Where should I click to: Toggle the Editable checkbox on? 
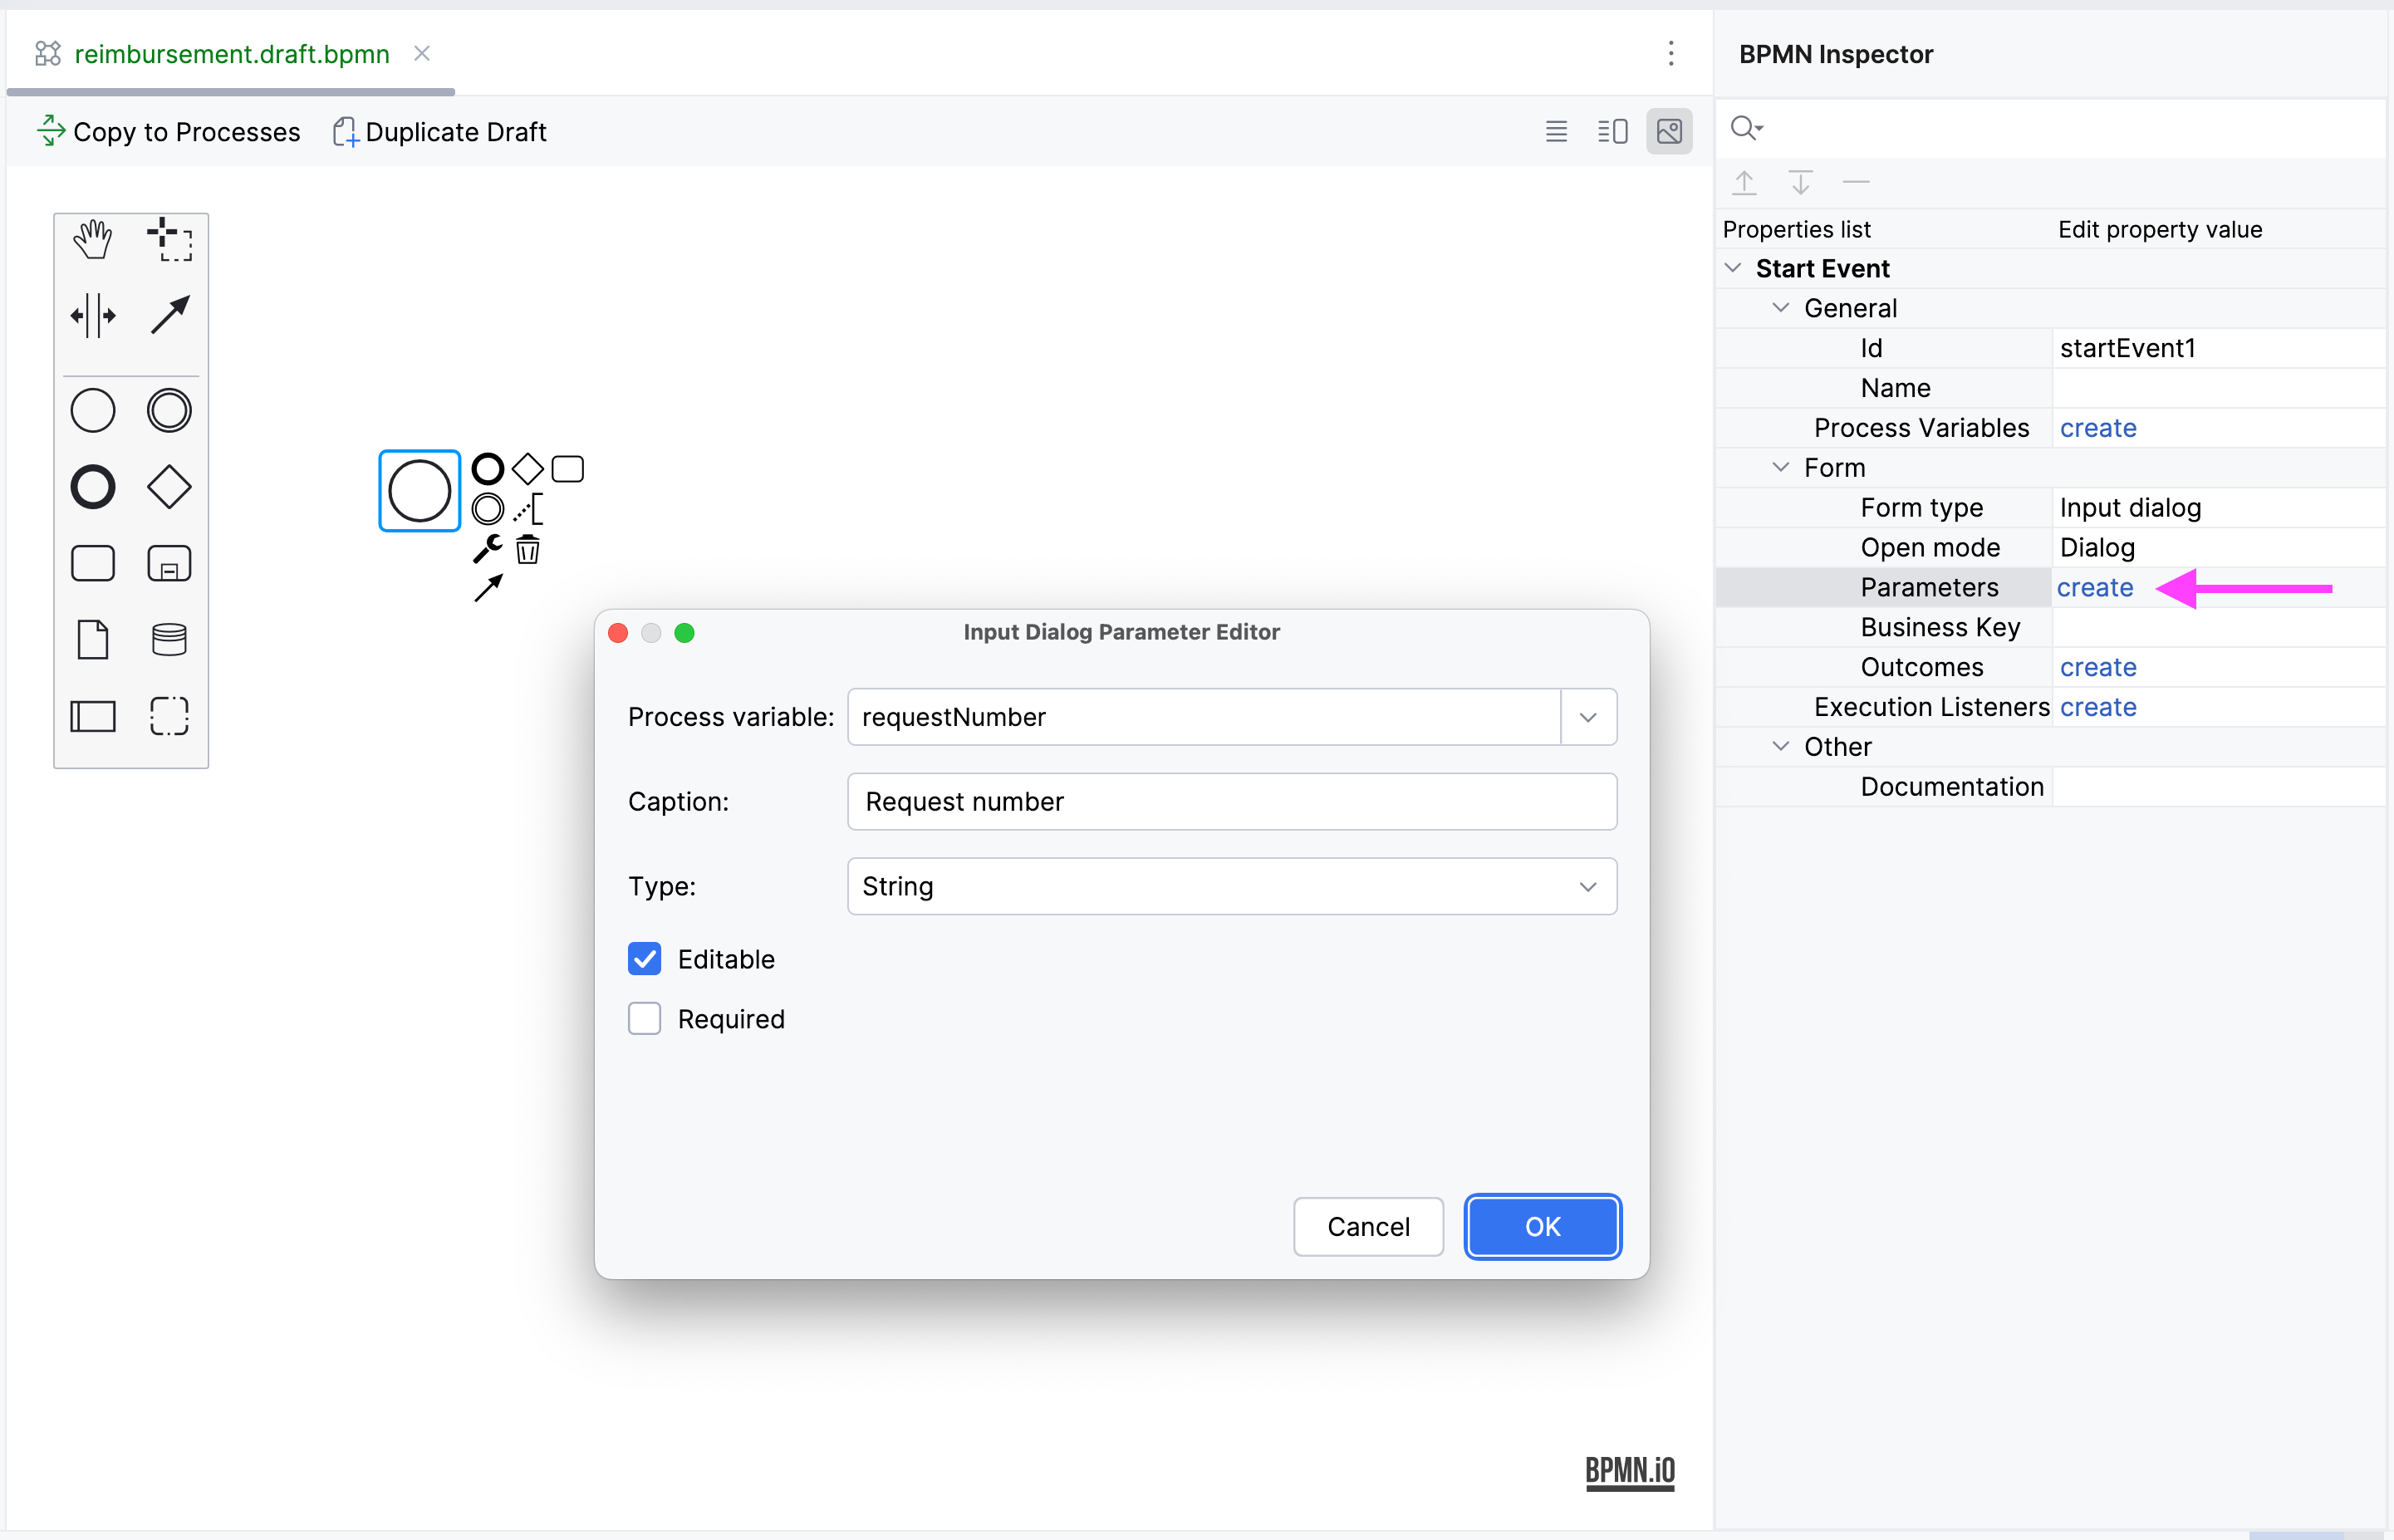[645, 958]
